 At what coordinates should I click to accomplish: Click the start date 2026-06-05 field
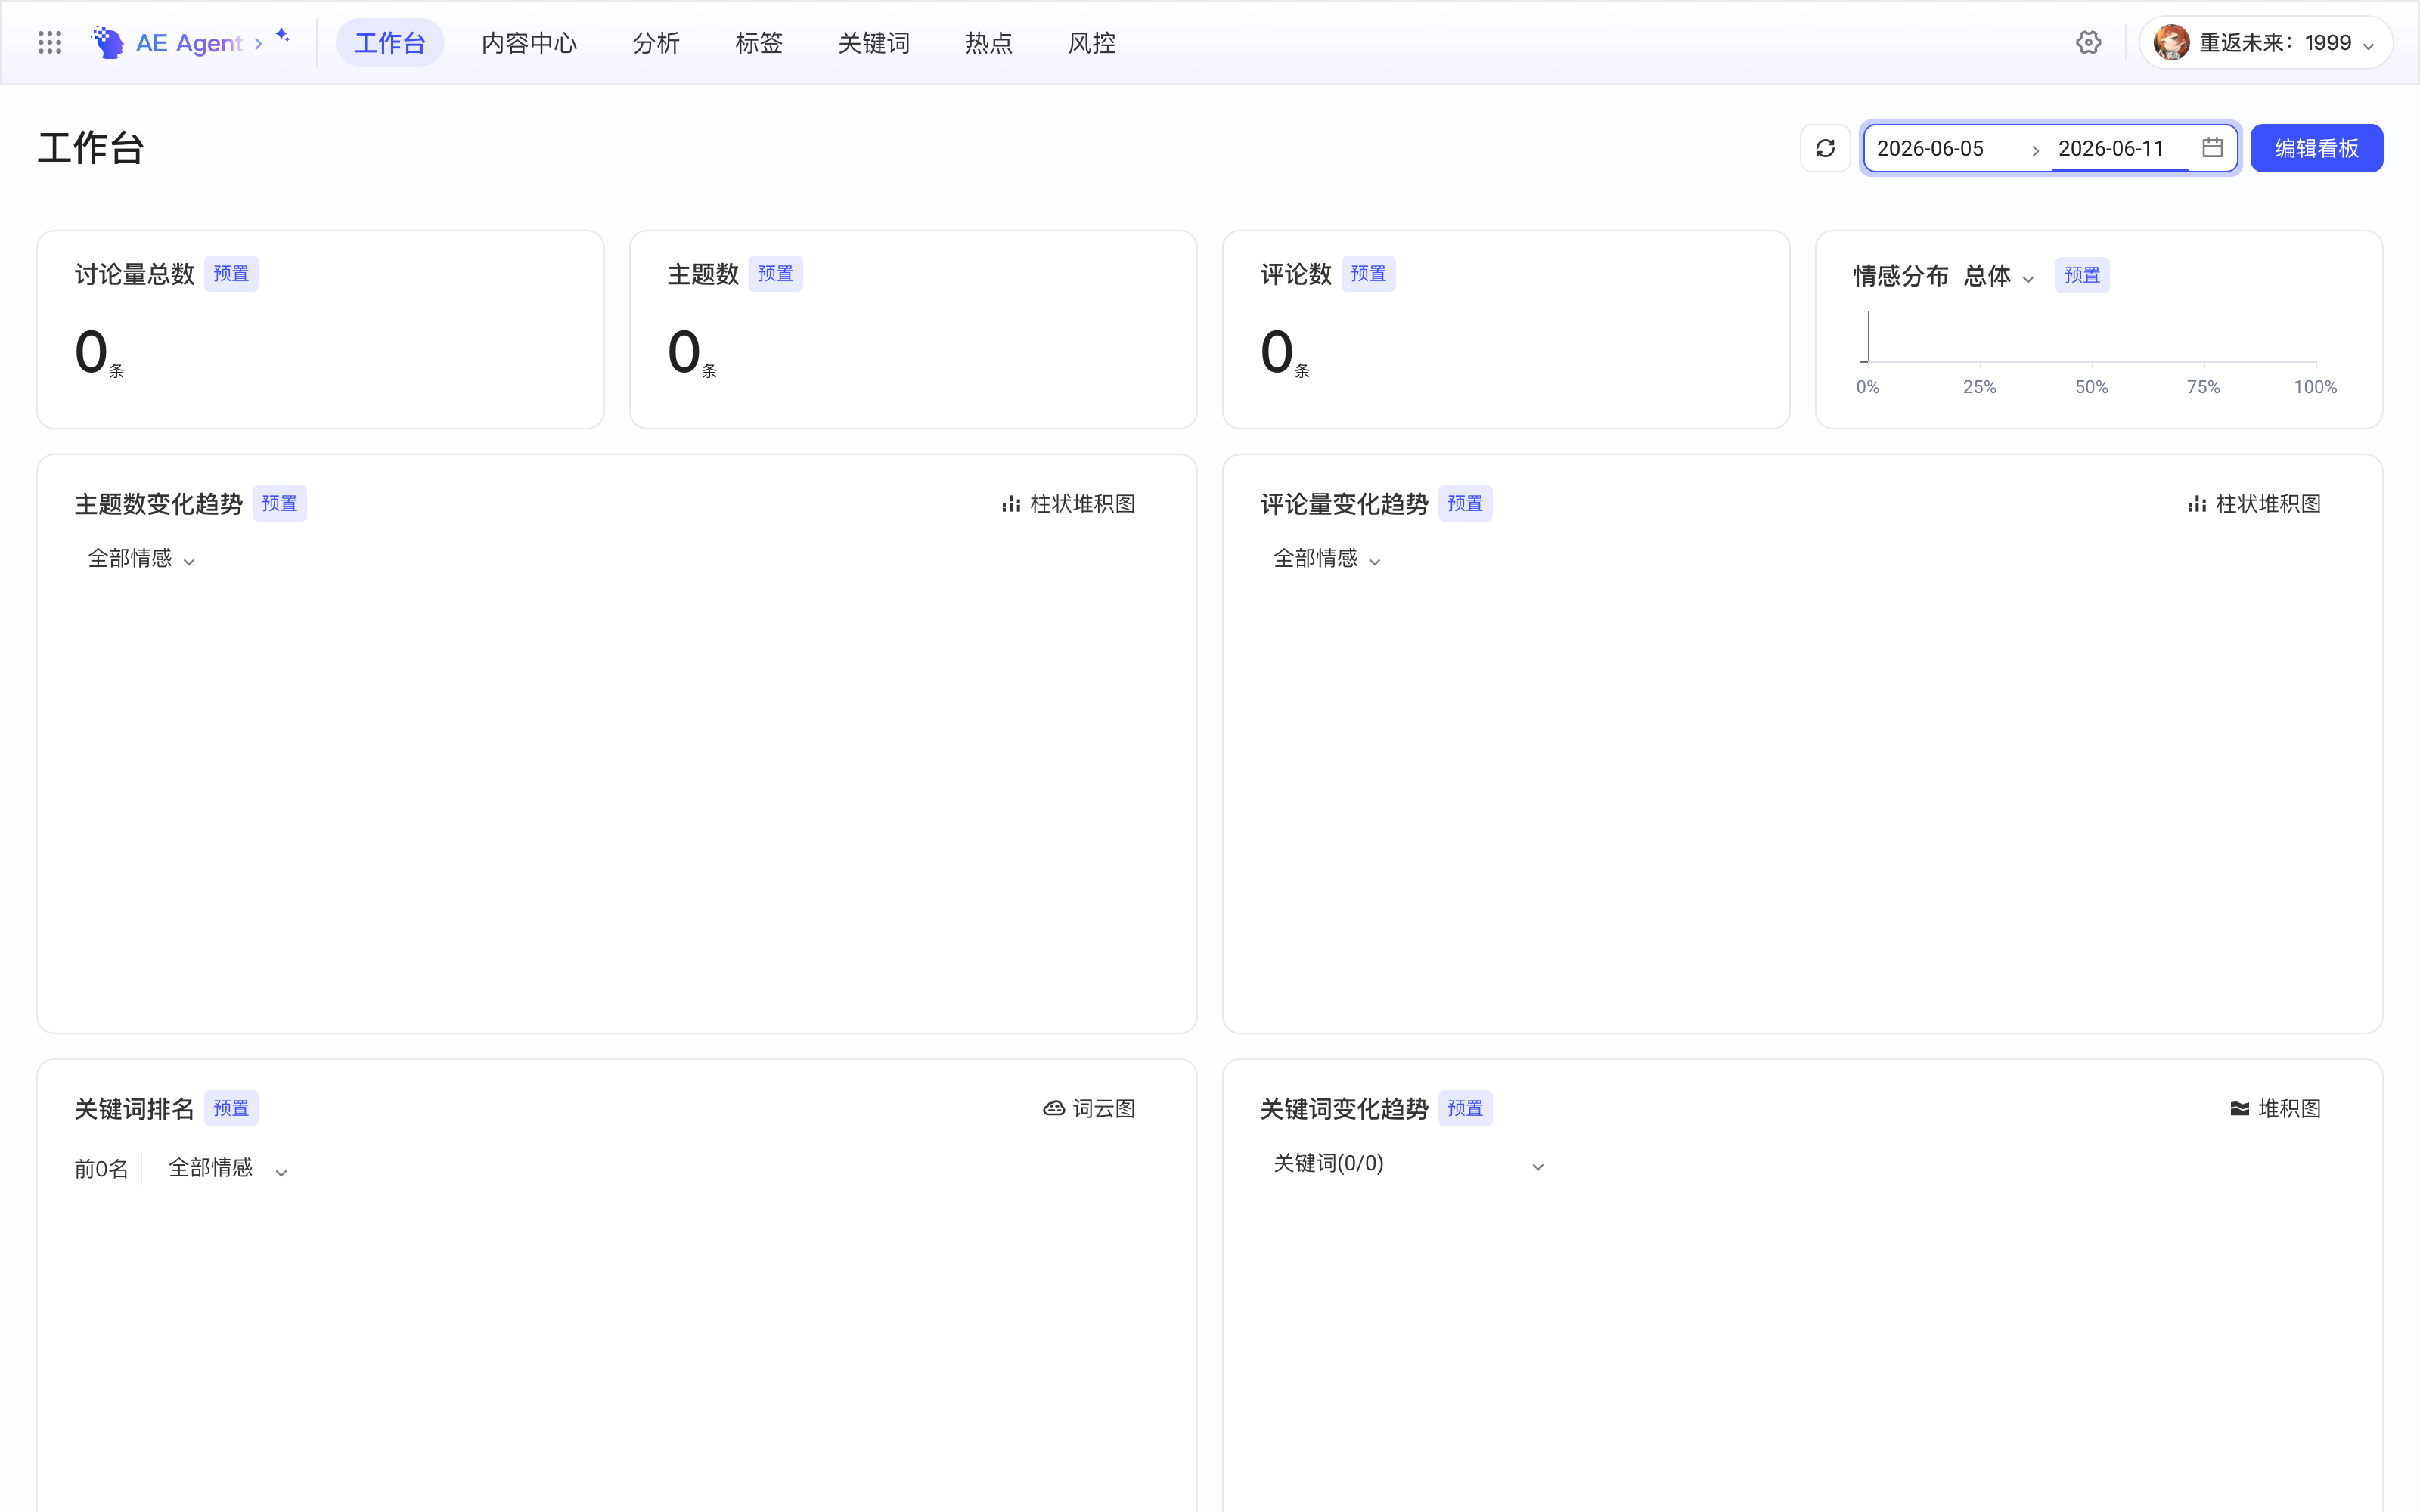point(1944,148)
